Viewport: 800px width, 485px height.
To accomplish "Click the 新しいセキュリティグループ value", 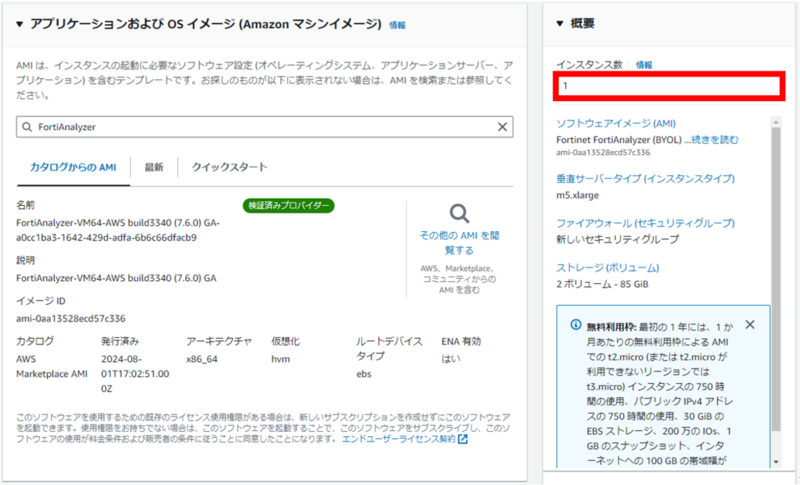I will (x=617, y=239).
